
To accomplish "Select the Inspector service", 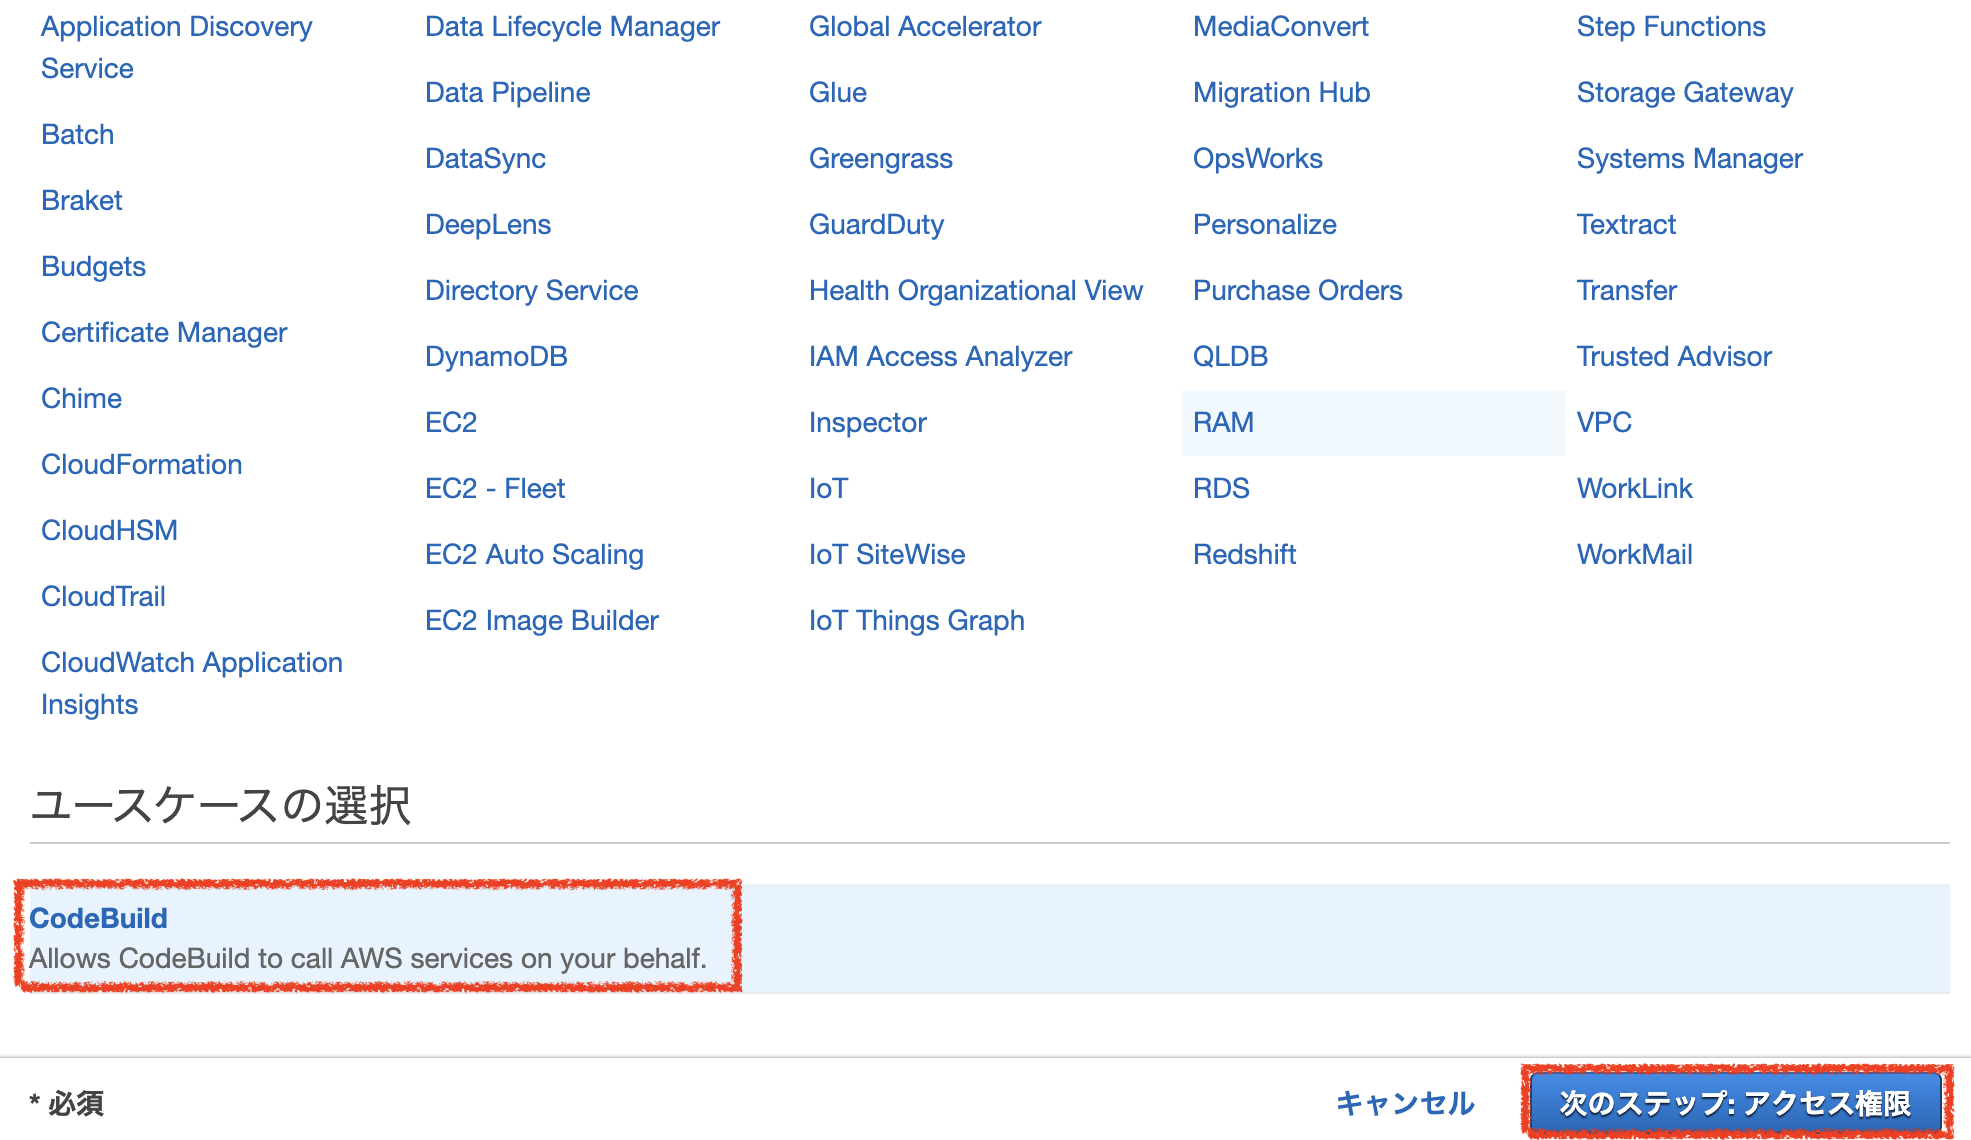I will coord(868,422).
